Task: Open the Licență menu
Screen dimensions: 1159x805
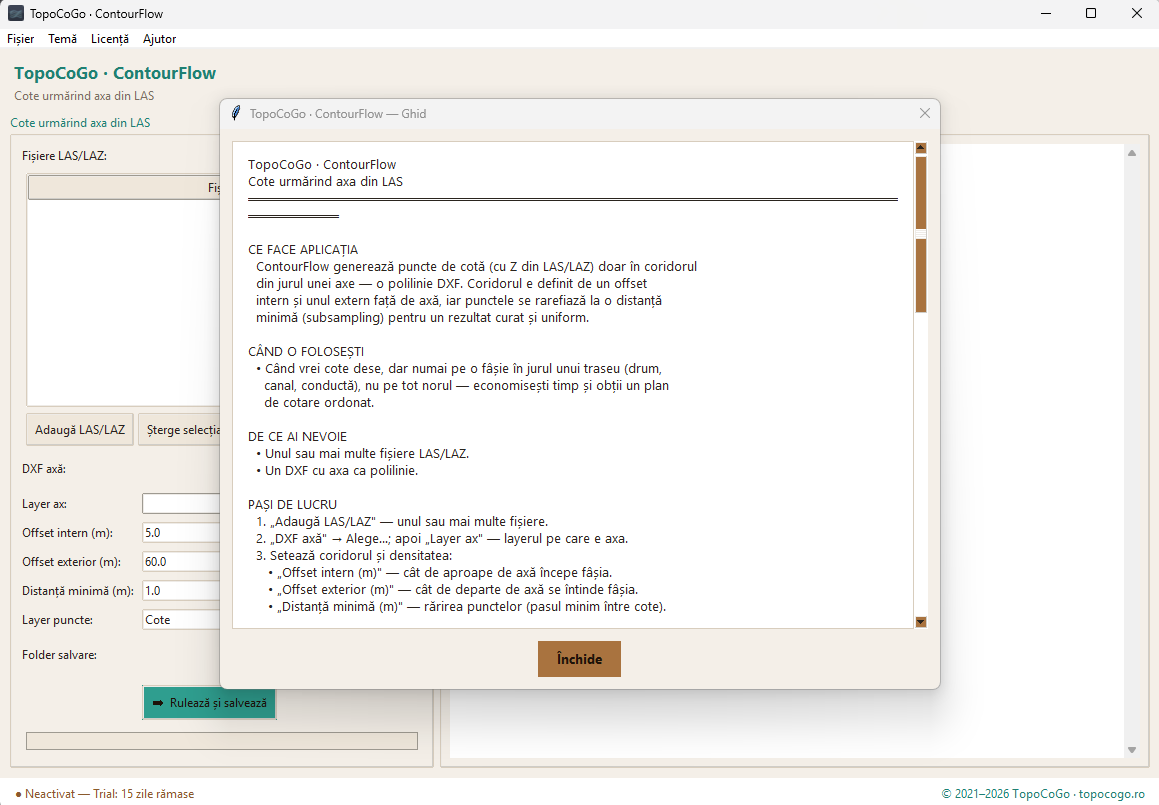Action: point(110,38)
